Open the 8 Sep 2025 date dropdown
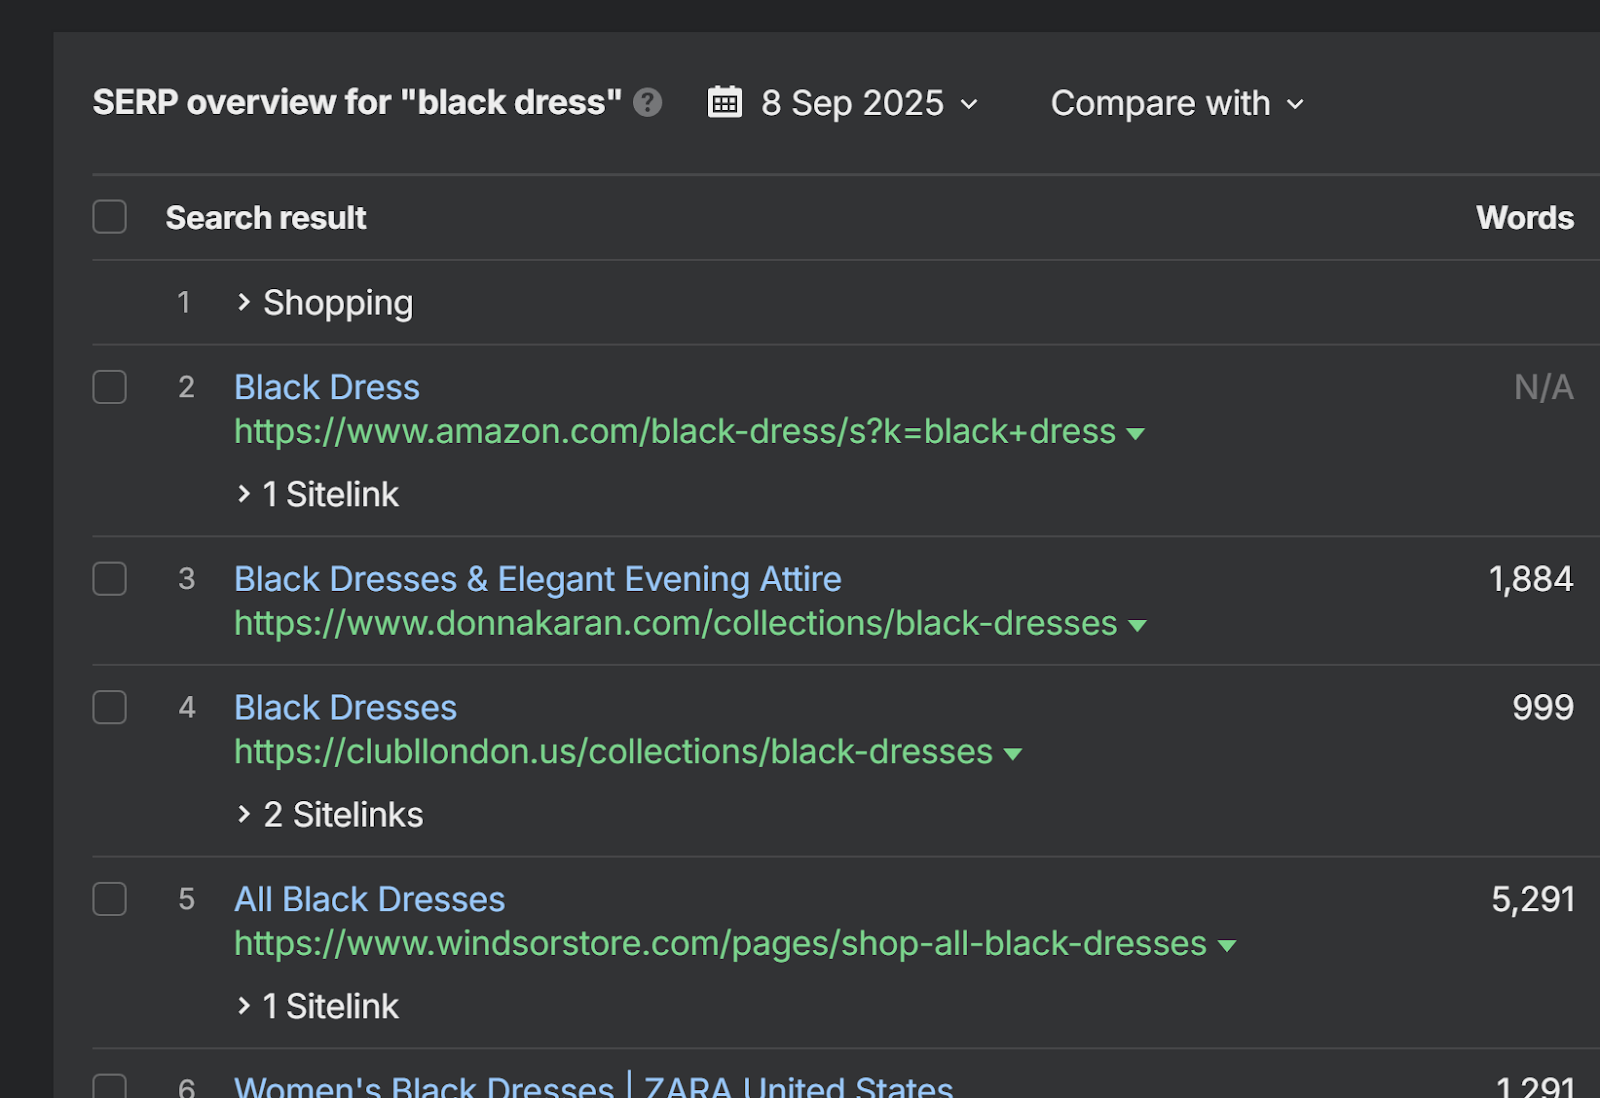The width and height of the screenshot is (1600, 1098). tap(868, 103)
